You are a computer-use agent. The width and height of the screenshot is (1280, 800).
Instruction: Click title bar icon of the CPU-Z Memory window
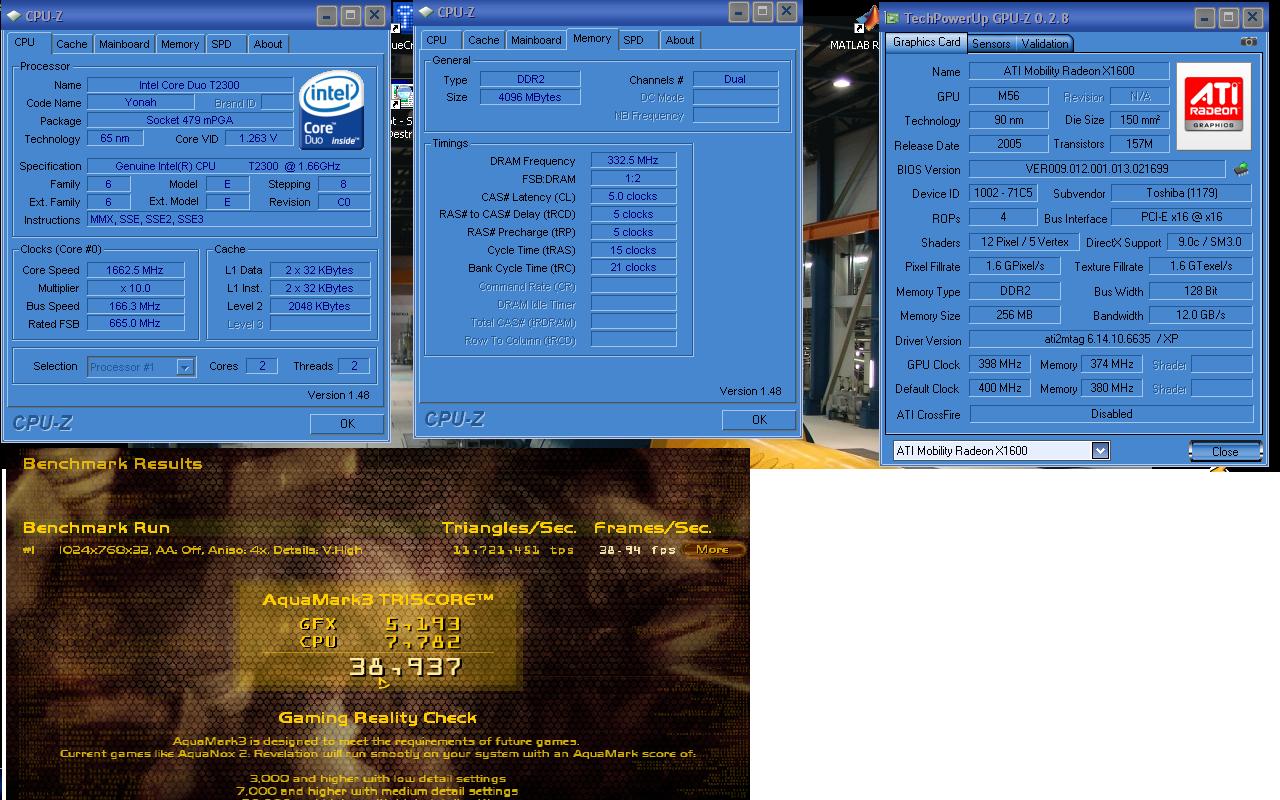(x=426, y=12)
